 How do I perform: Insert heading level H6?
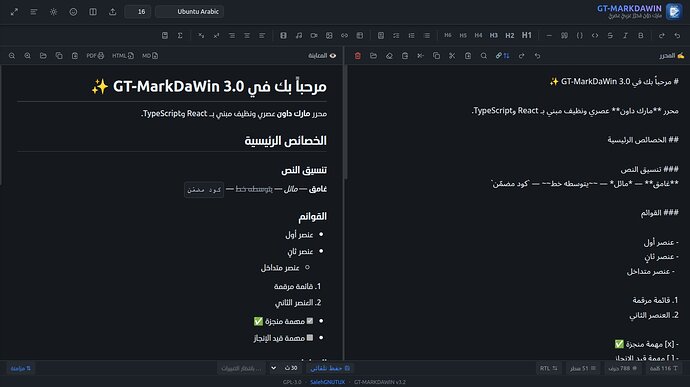coord(448,35)
